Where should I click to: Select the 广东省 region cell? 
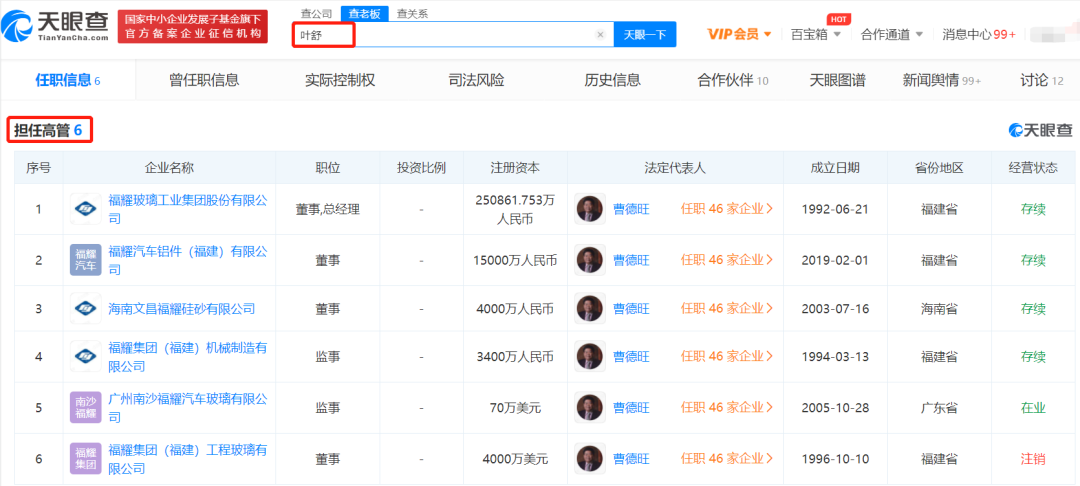coord(939,408)
